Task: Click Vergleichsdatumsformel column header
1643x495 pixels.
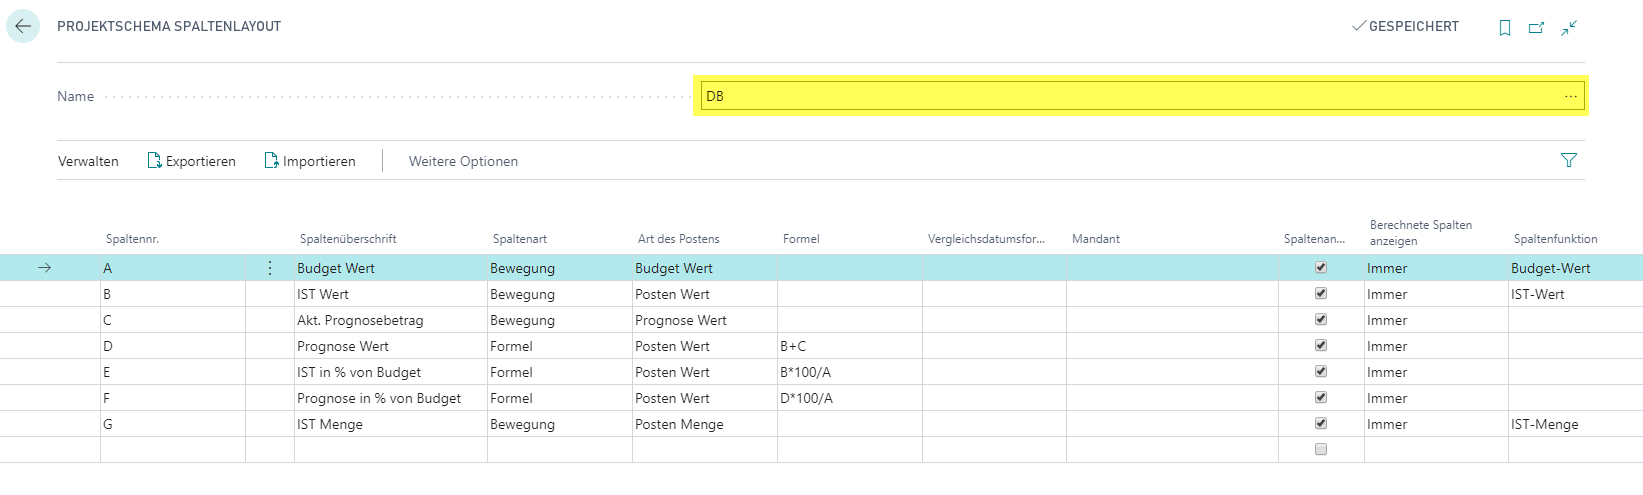Action: pos(986,239)
